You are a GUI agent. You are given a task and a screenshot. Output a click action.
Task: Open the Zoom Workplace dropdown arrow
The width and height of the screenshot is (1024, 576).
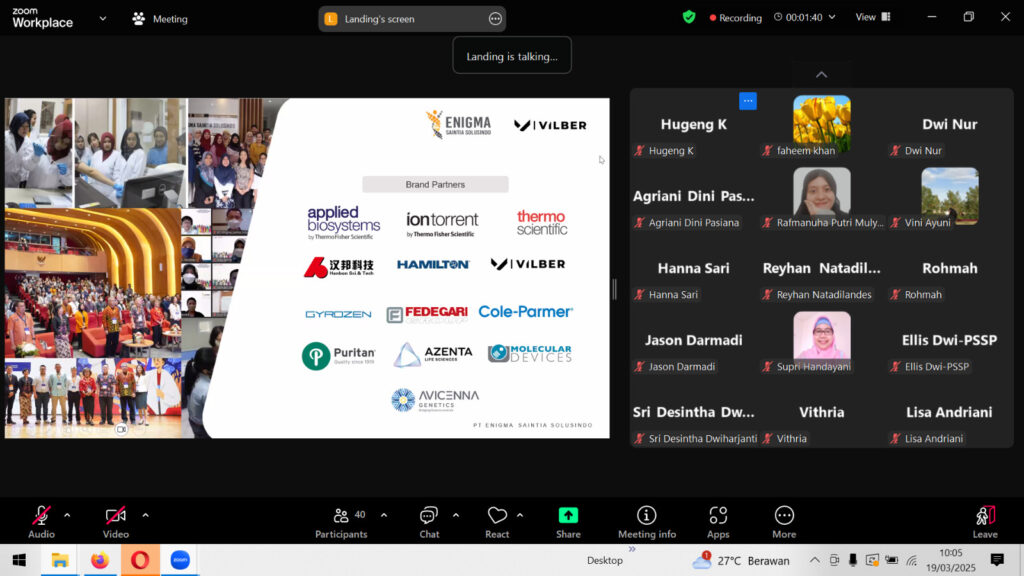point(103,18)
